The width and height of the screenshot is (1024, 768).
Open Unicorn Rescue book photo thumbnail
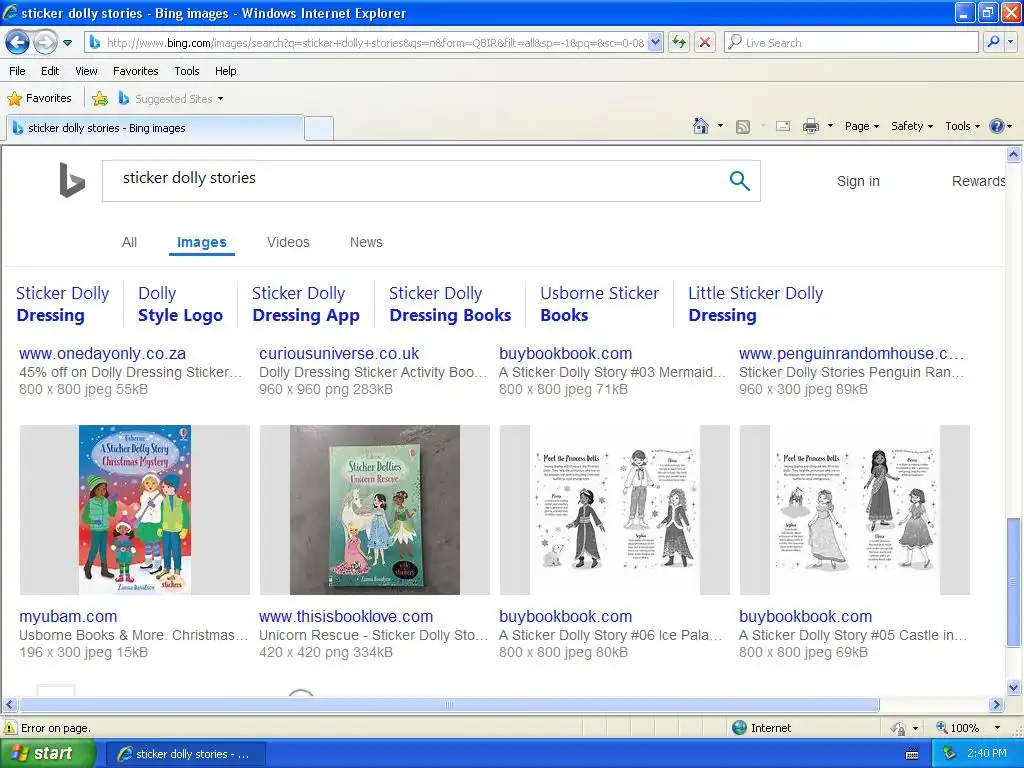point(374,509)
